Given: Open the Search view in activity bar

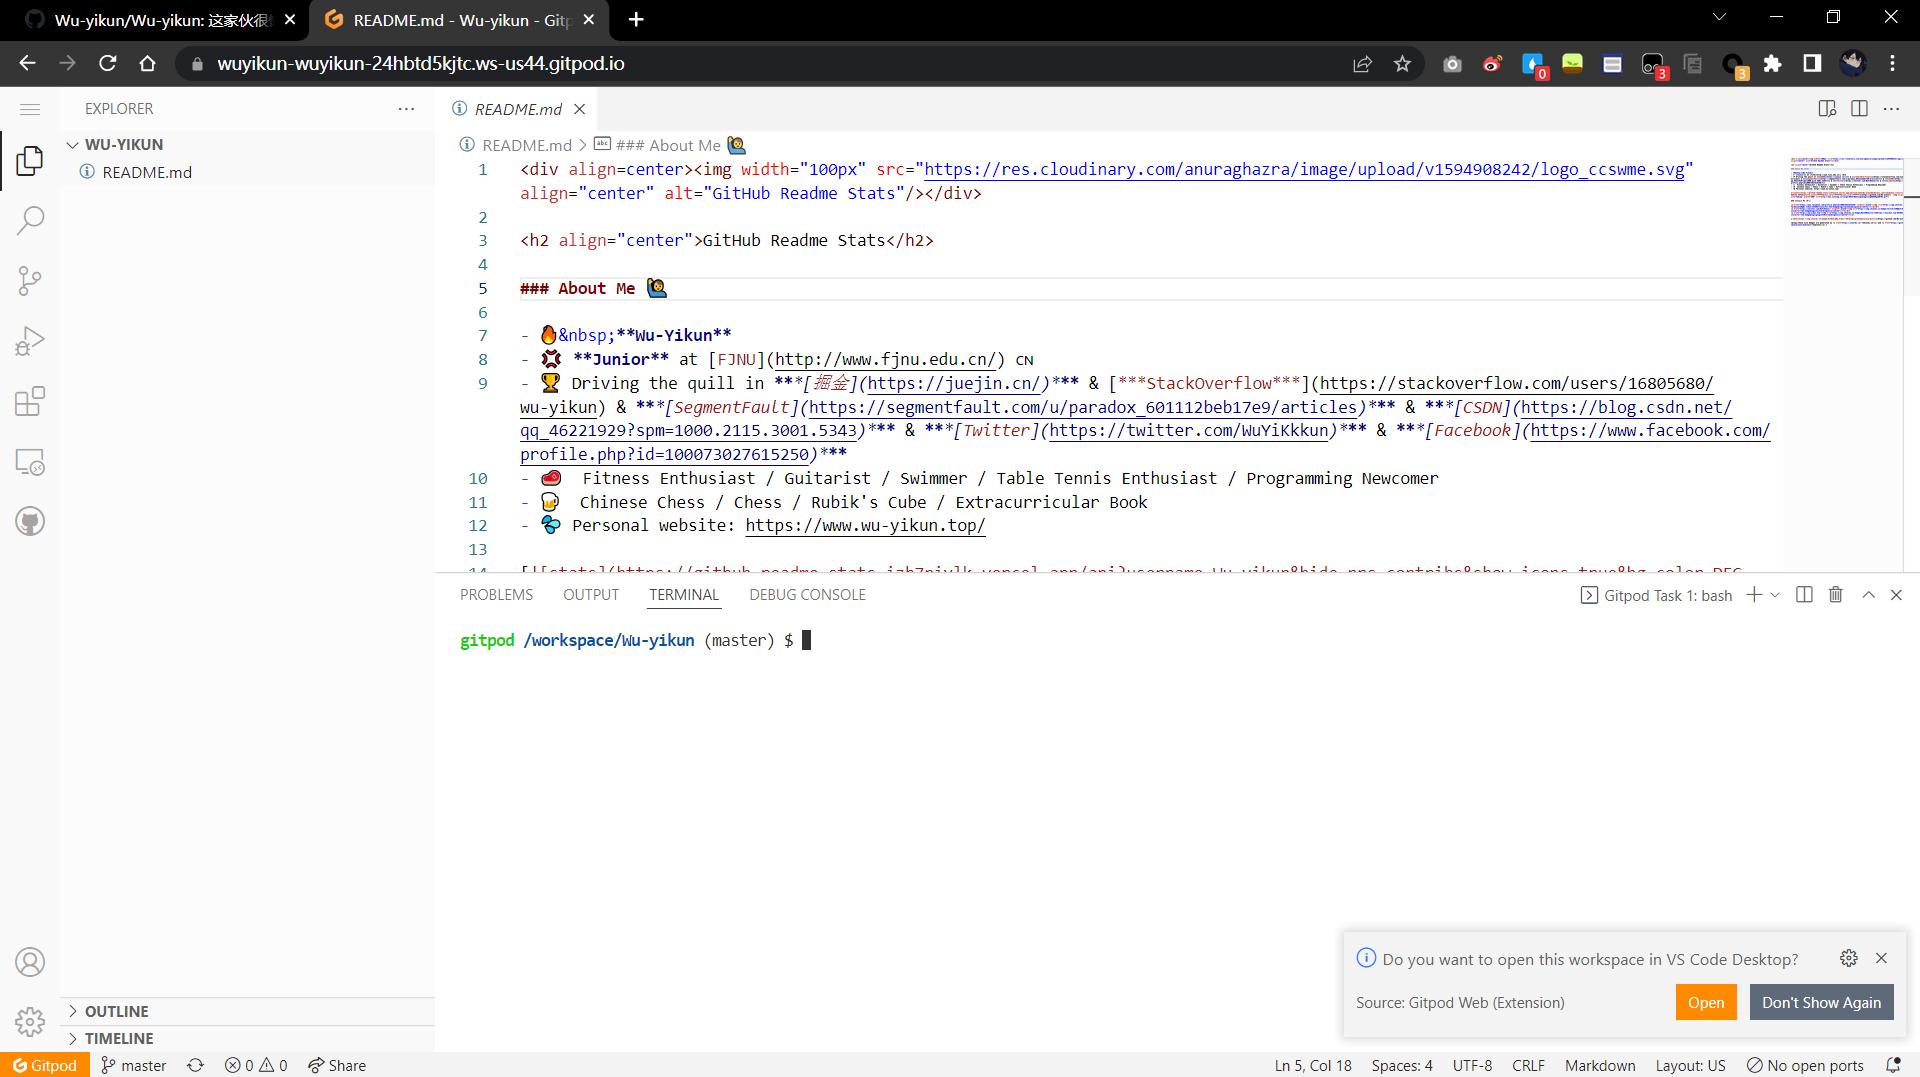Looking at the screenshot, I should tap(30, 220).
